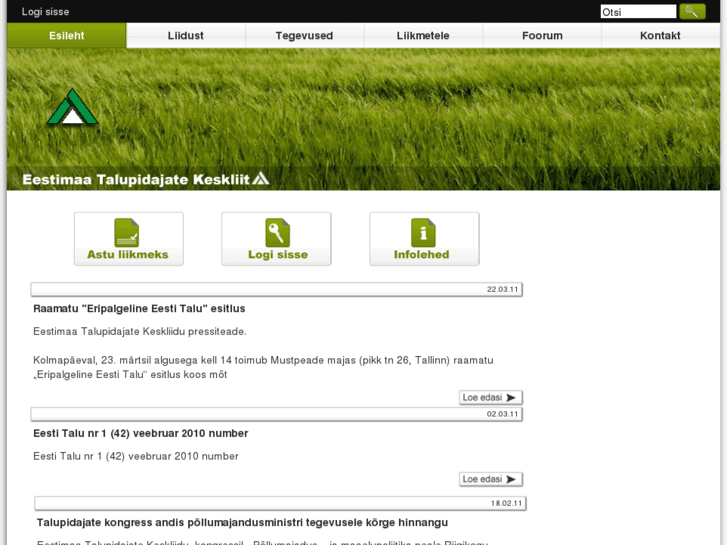Image resolution: width=727 pixels, height=545 pixels.
Task: Open the Esileht tab
Action: [x=67, y=36]
